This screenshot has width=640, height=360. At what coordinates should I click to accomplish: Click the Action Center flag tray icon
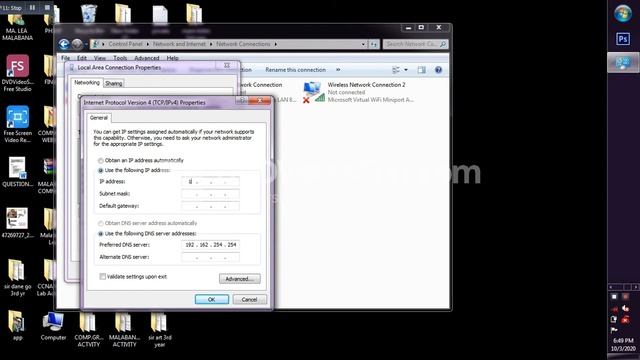613,330
